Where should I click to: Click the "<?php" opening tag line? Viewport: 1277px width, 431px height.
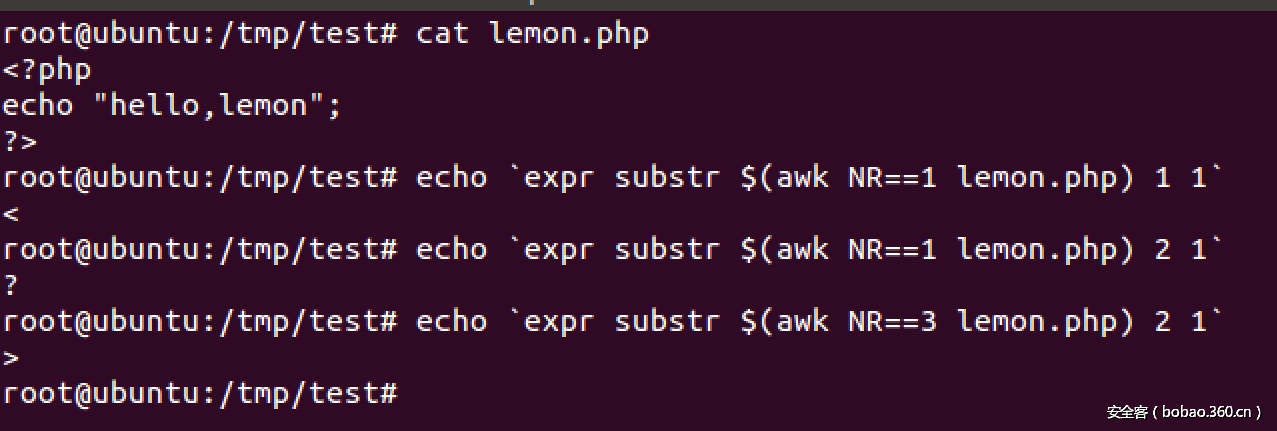[47, 70]
